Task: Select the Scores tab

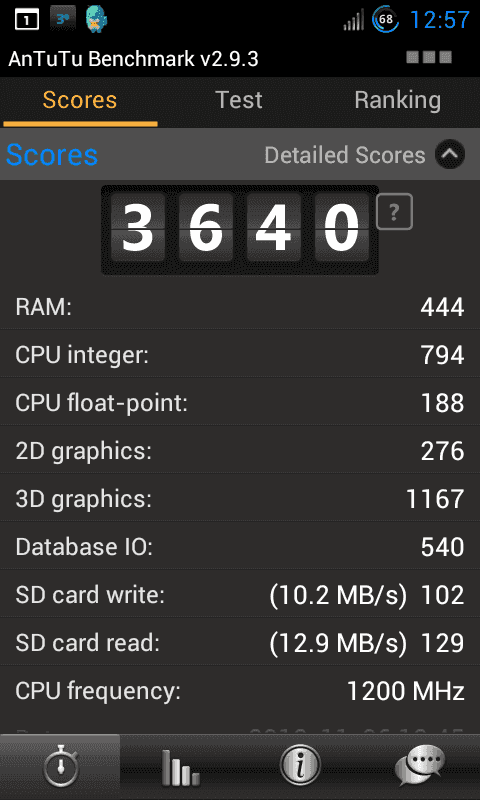Action: point(80,101)
